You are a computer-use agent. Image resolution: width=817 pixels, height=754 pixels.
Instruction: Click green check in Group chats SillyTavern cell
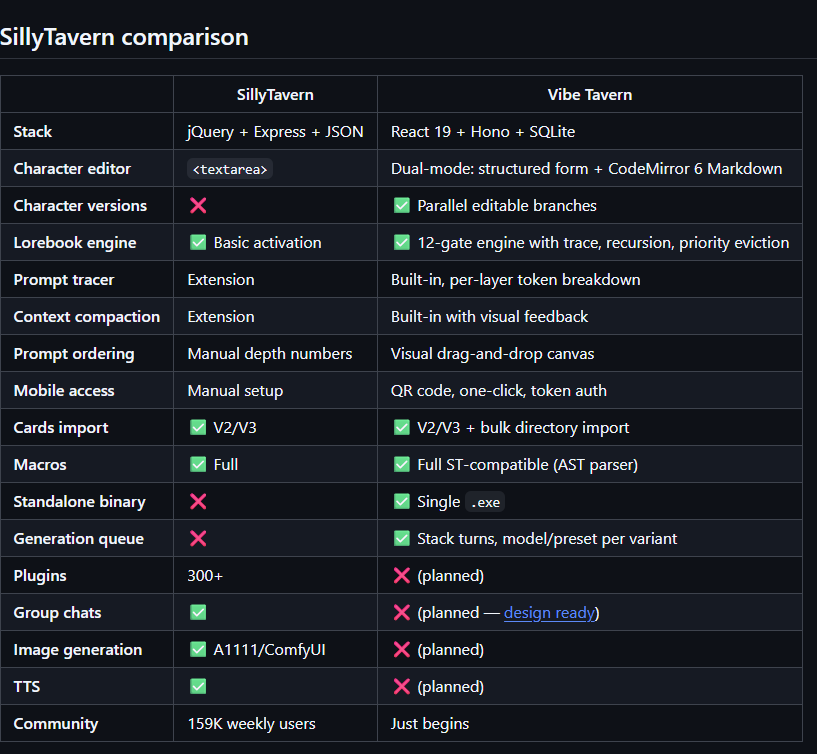tap(198, 612)
